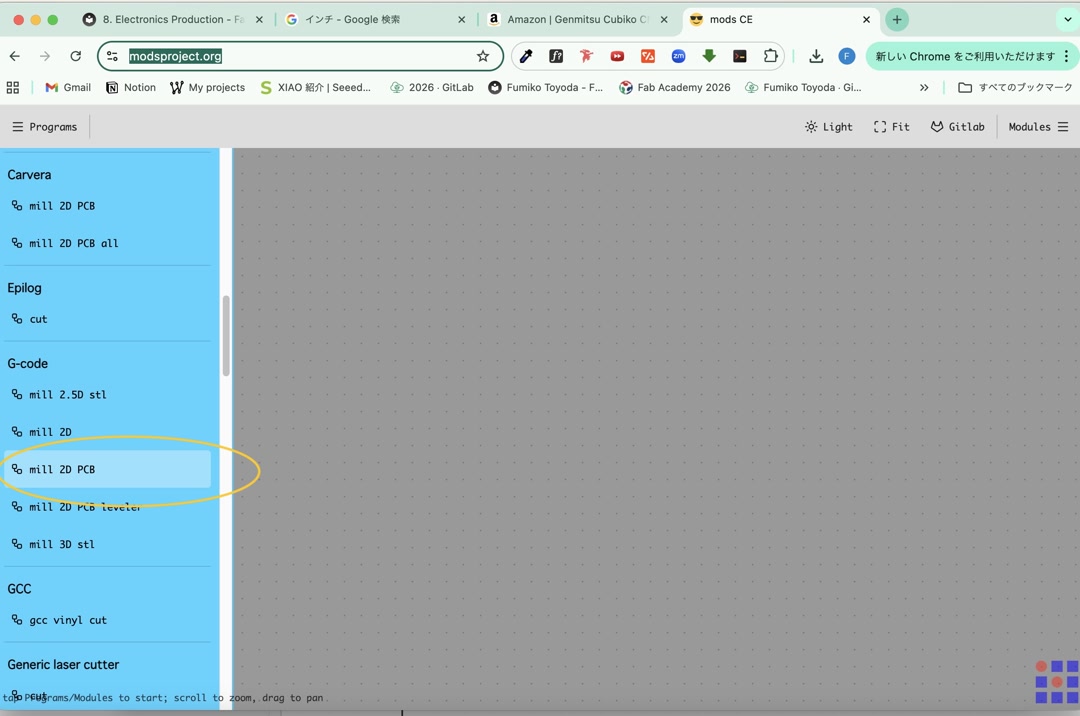Open the tab search dropdown

1068,19
